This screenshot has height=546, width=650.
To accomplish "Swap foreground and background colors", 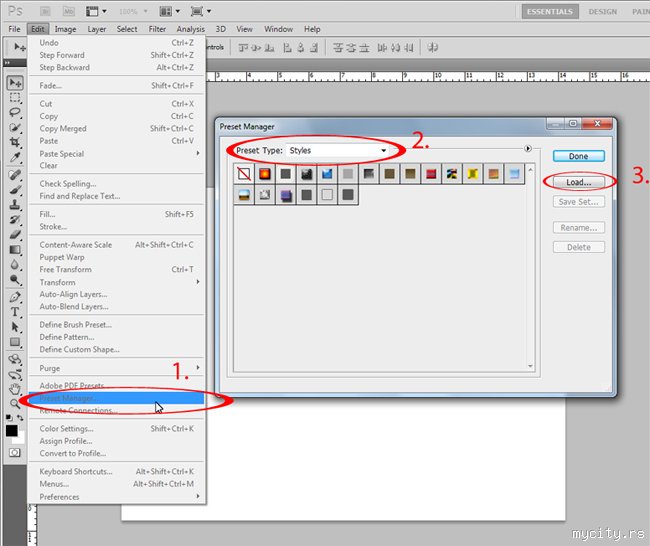I will click(x=20, y=417).
